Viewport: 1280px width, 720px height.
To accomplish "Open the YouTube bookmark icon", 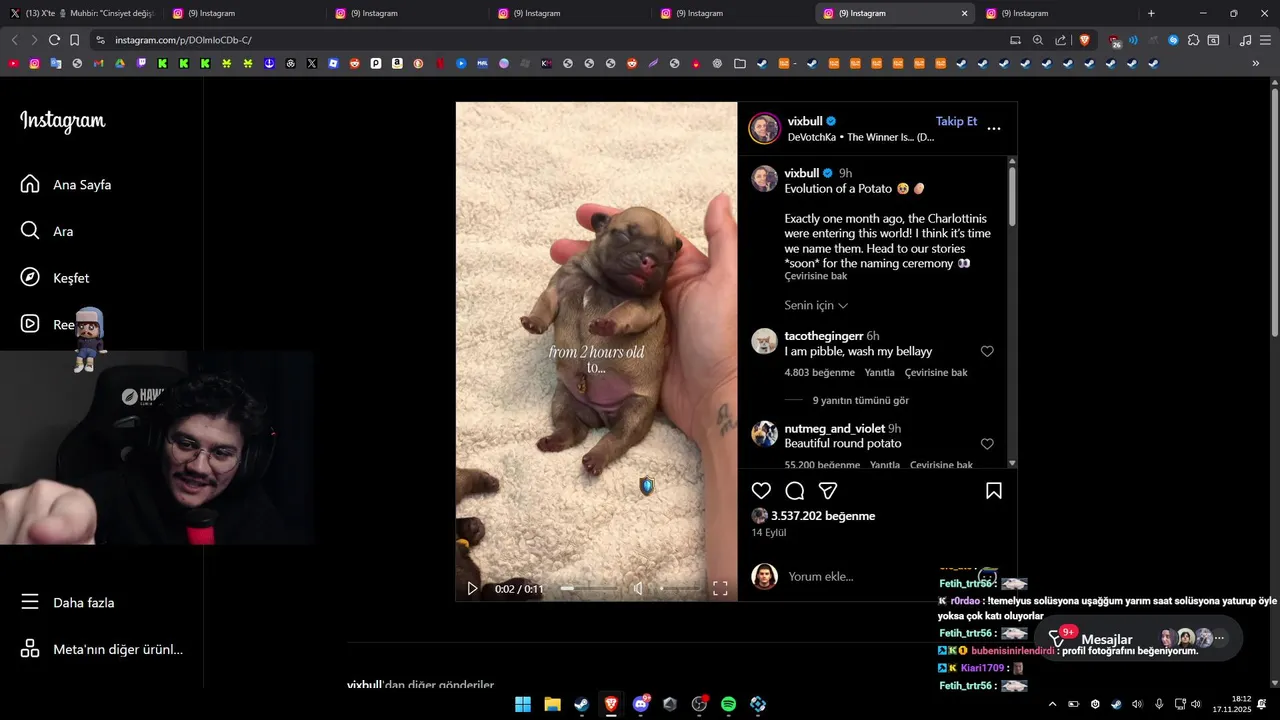I will (x=13, y=63).
